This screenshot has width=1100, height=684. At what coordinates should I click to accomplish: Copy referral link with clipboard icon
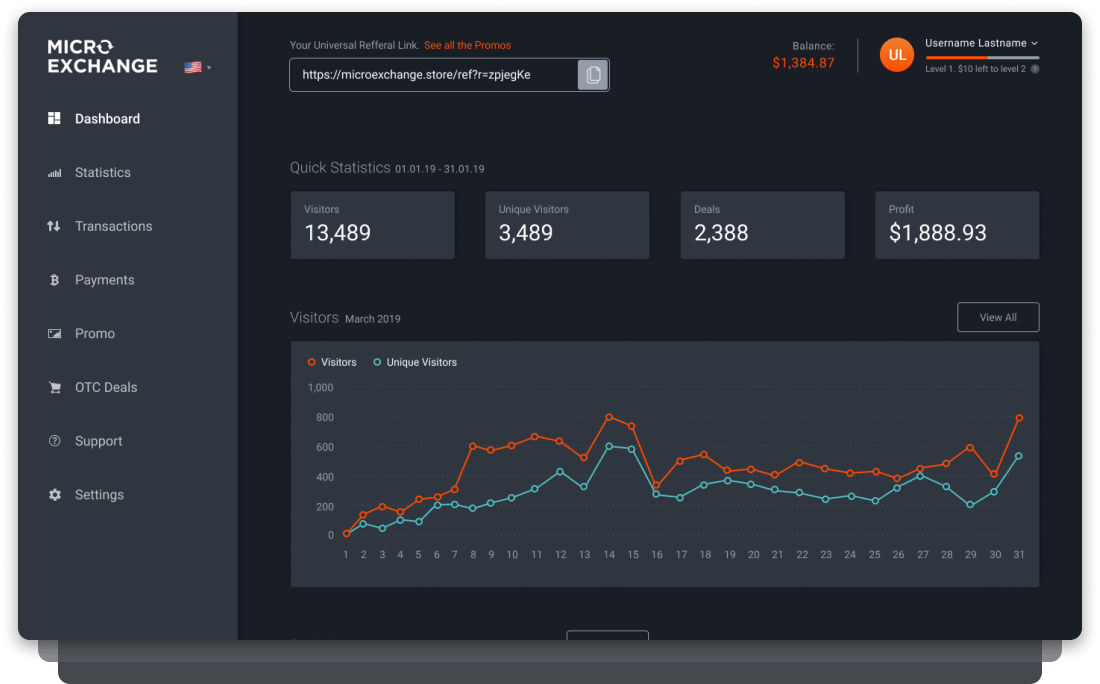pyautogui.click(x=593, y=75)
